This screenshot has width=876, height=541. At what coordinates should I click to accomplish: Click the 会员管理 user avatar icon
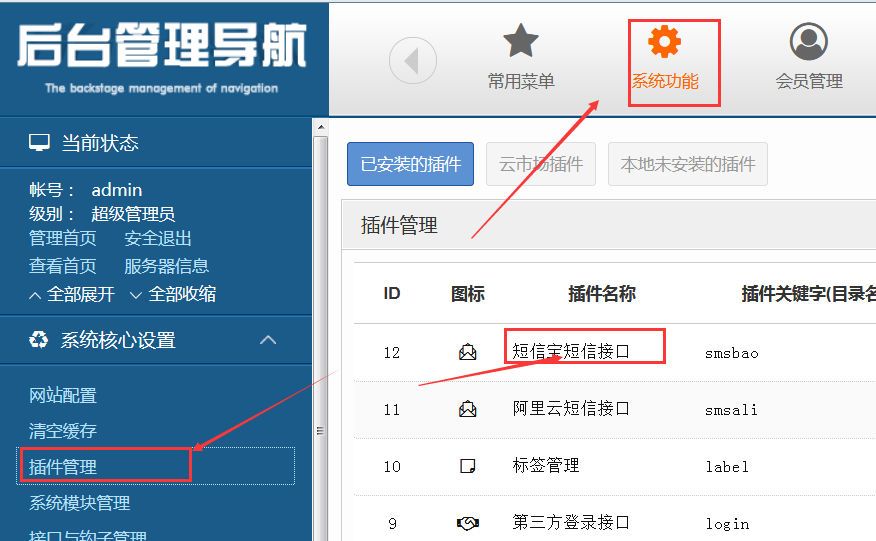808,42
